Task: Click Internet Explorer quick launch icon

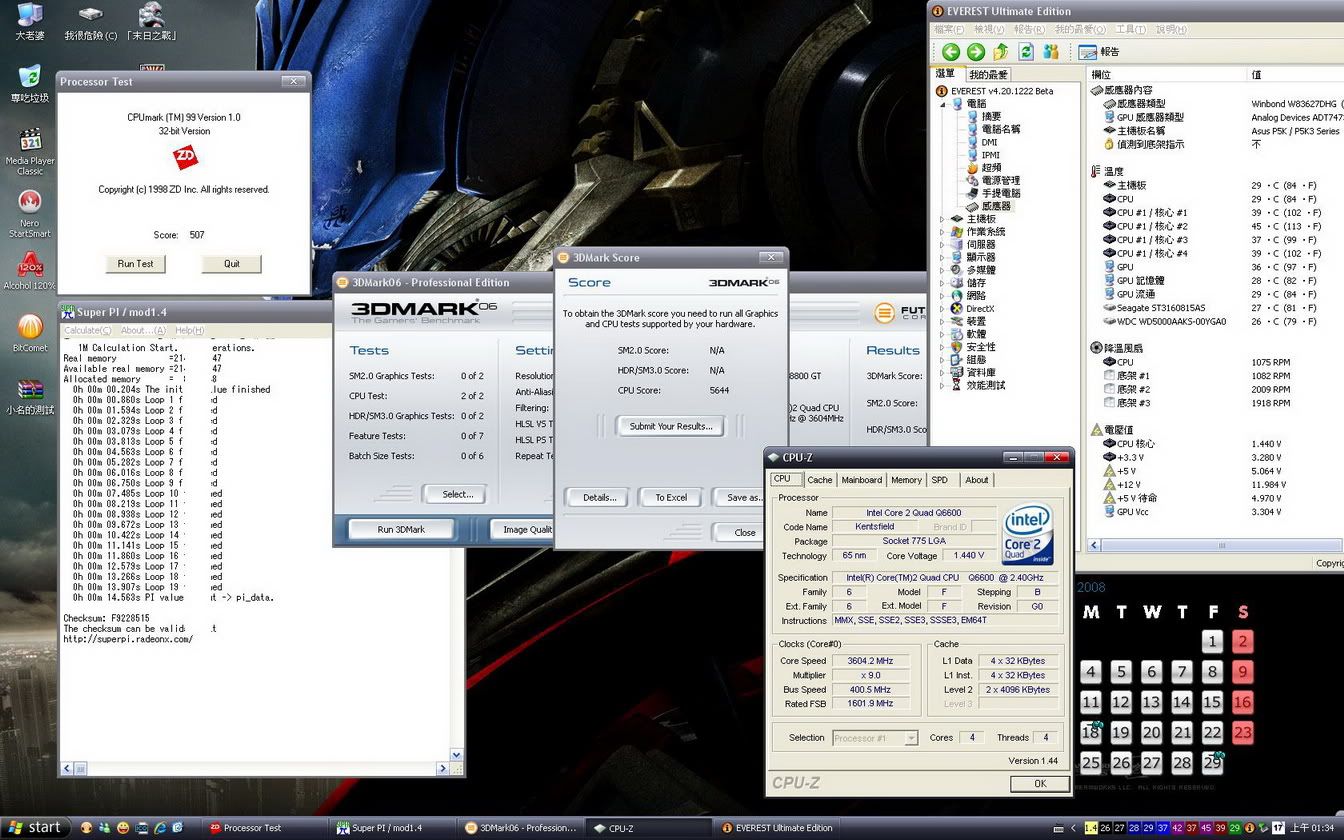Action: (x=158, y=827)
